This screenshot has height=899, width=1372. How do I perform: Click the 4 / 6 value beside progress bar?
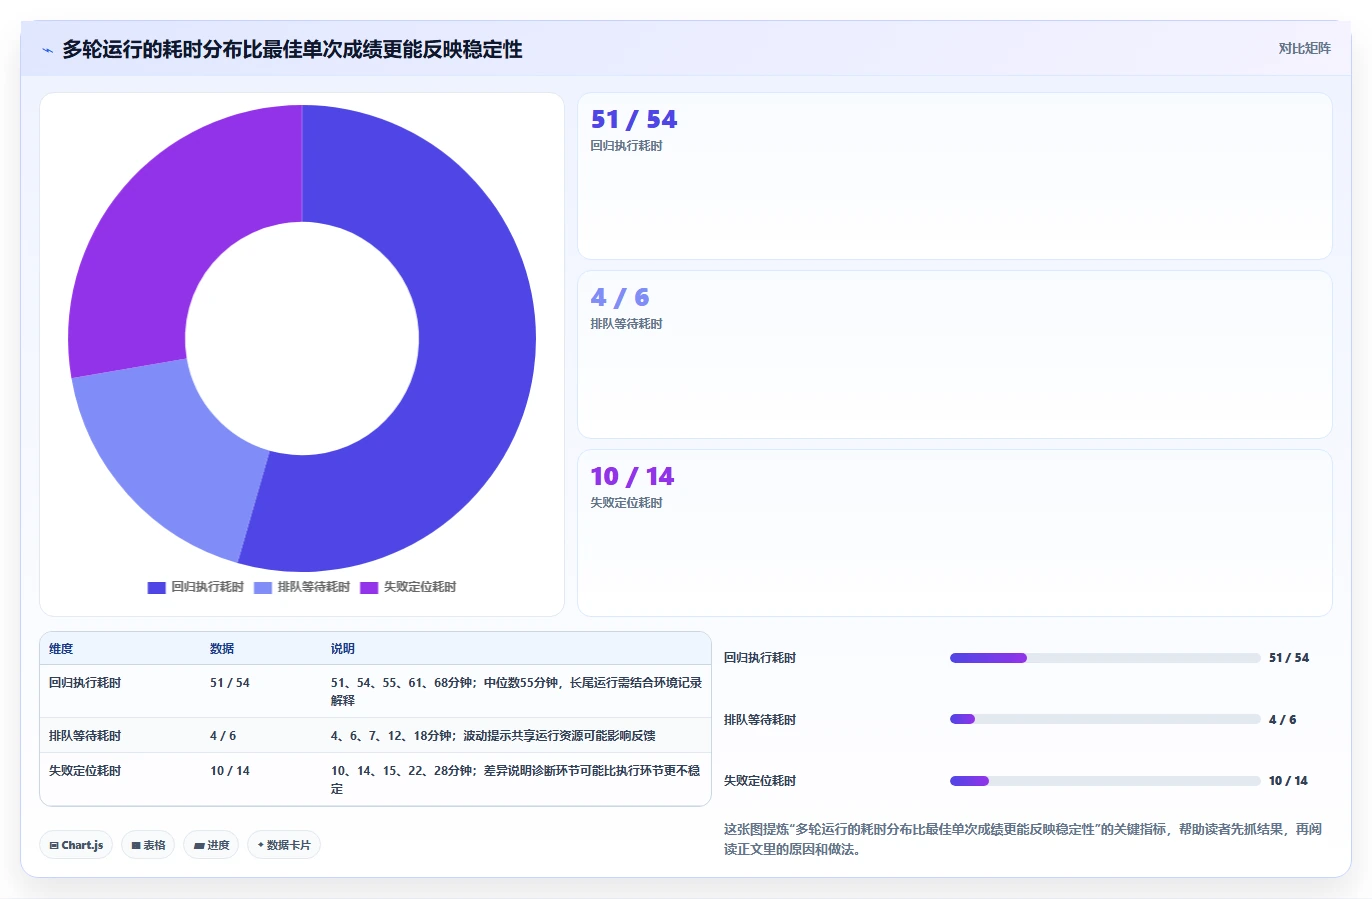[x=1283, y=720]
